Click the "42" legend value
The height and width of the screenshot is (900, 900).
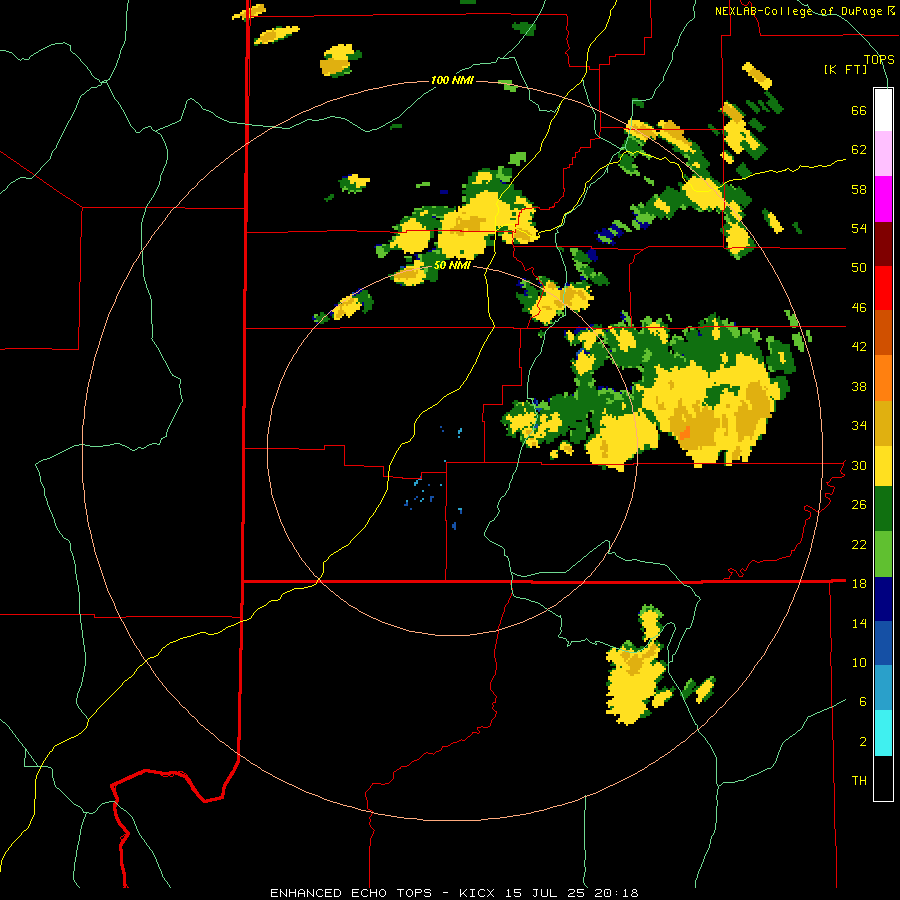coord(859,347)
